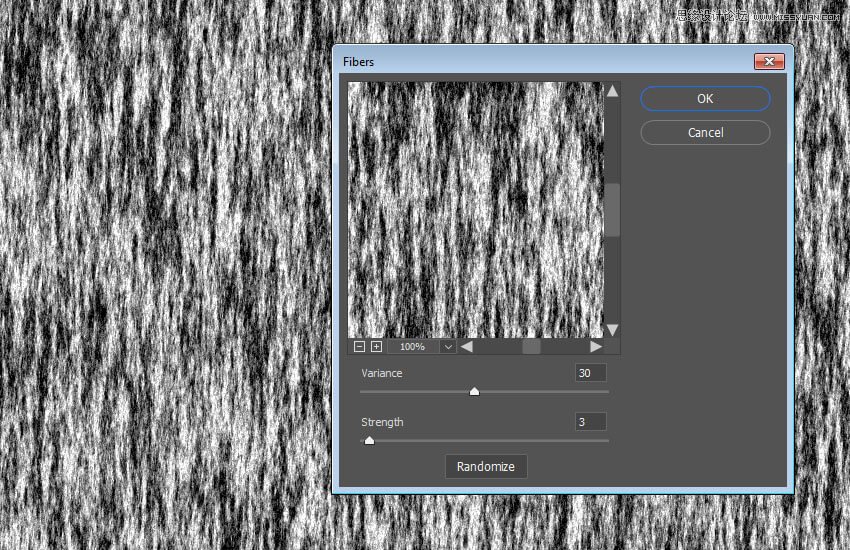Click the Strength value field

tap(590, 422)
